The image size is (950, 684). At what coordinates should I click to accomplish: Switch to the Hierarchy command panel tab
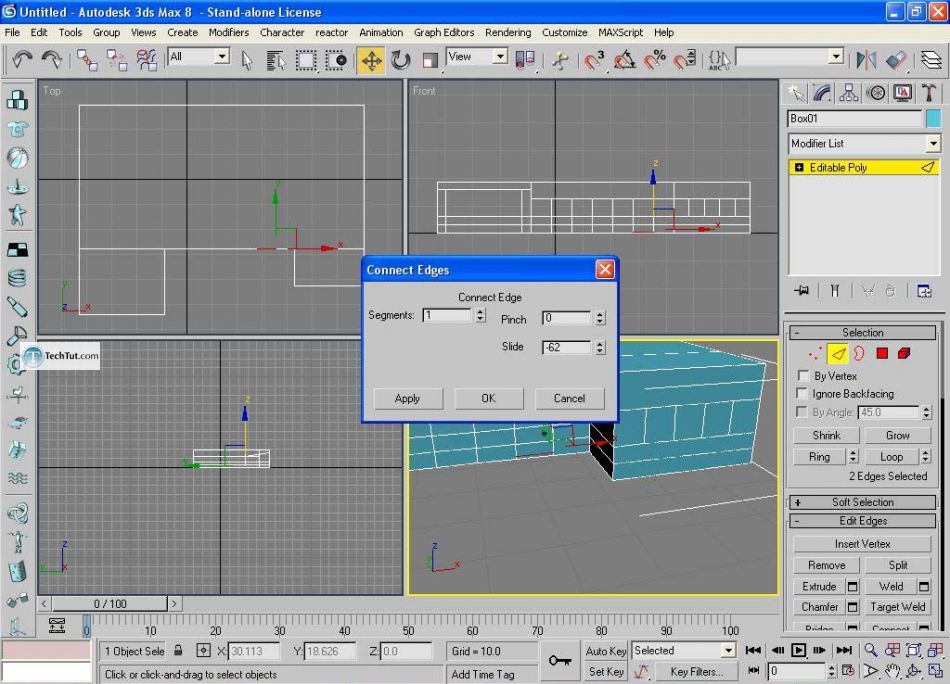[849, 93]
